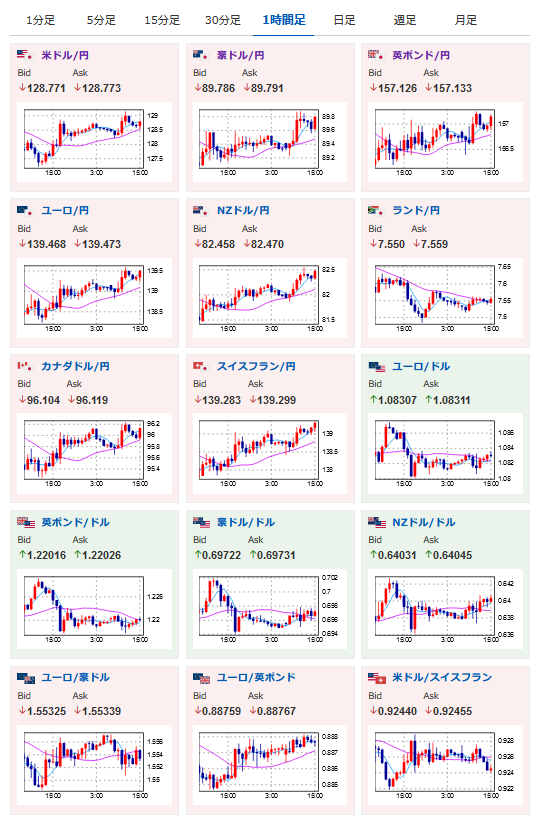Open the ユーロ/英ポンド pair link

pyautogui.click(x=256, y=677)
